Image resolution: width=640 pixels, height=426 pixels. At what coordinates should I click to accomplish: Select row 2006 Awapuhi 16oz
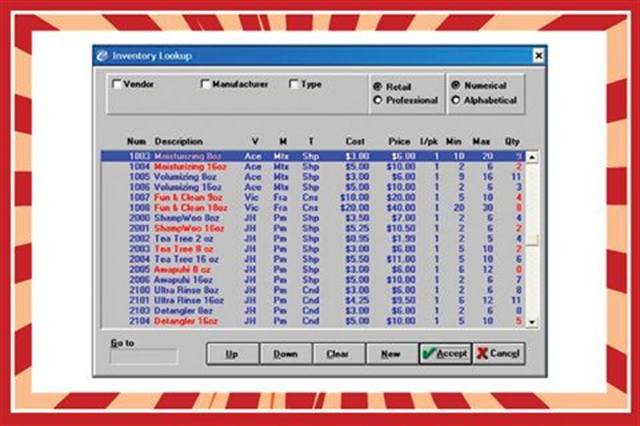(x=313, y=280)
